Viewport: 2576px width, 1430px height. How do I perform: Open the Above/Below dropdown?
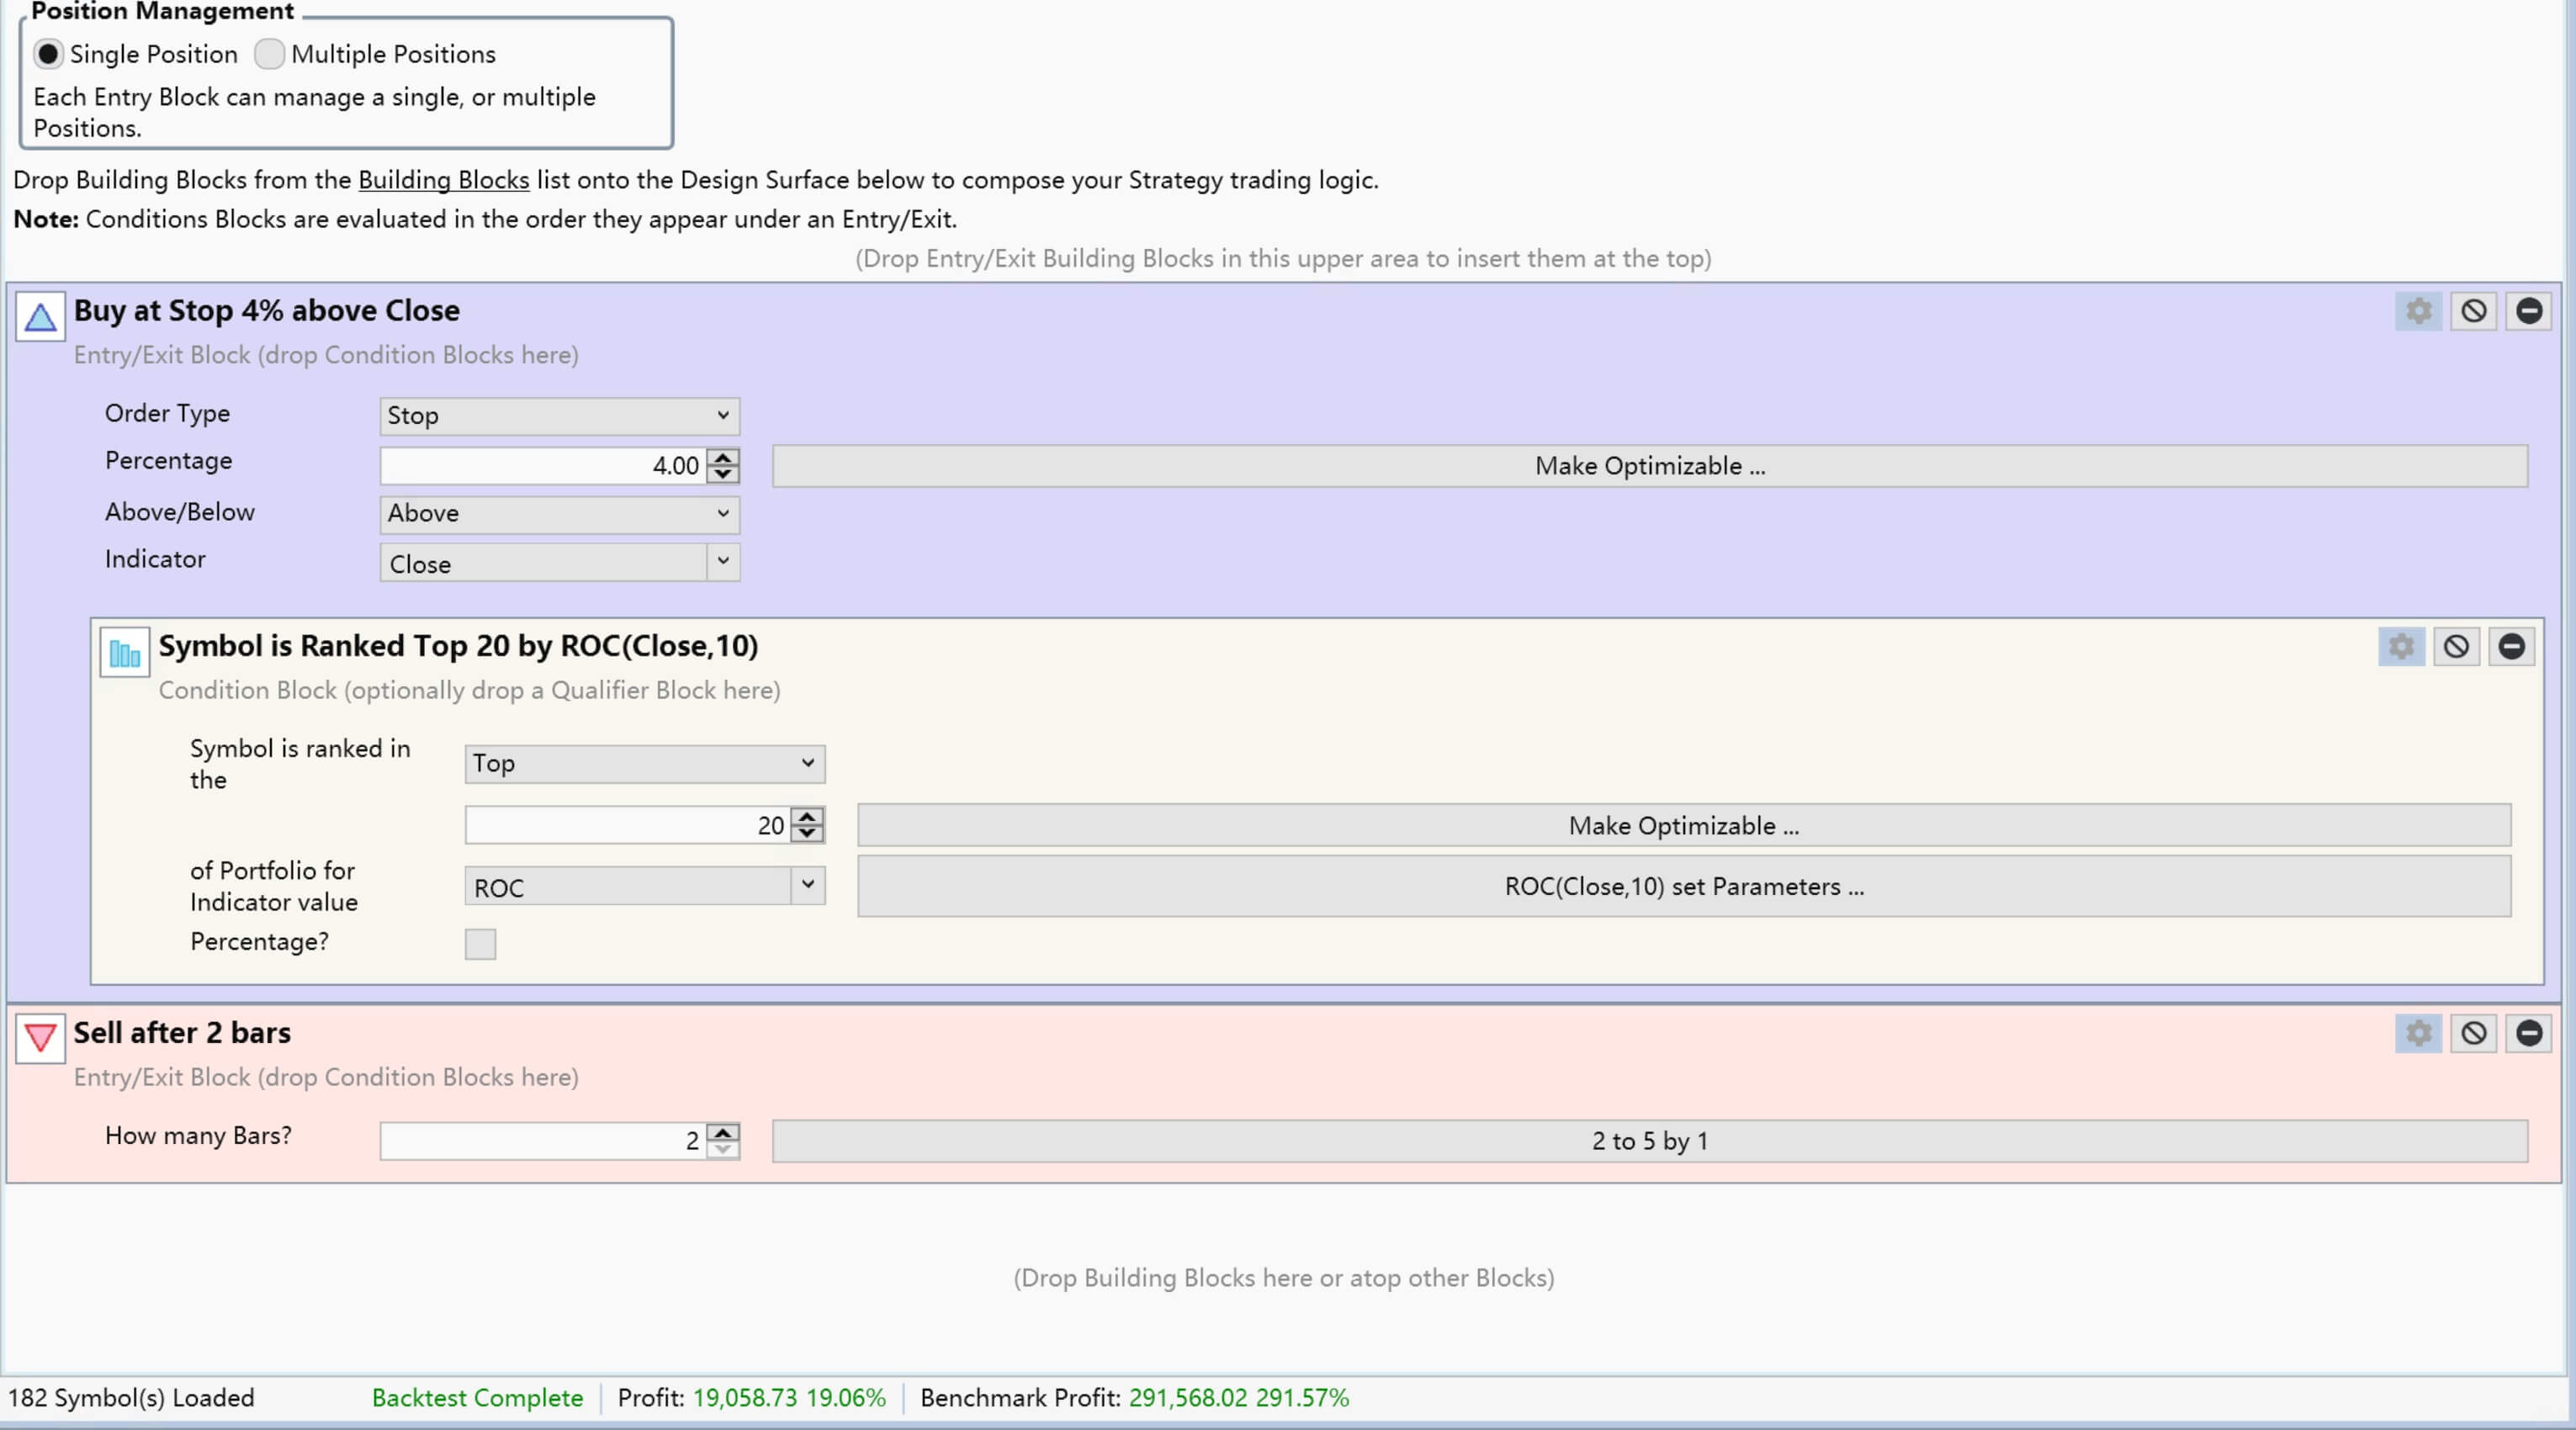coord(559,514)
